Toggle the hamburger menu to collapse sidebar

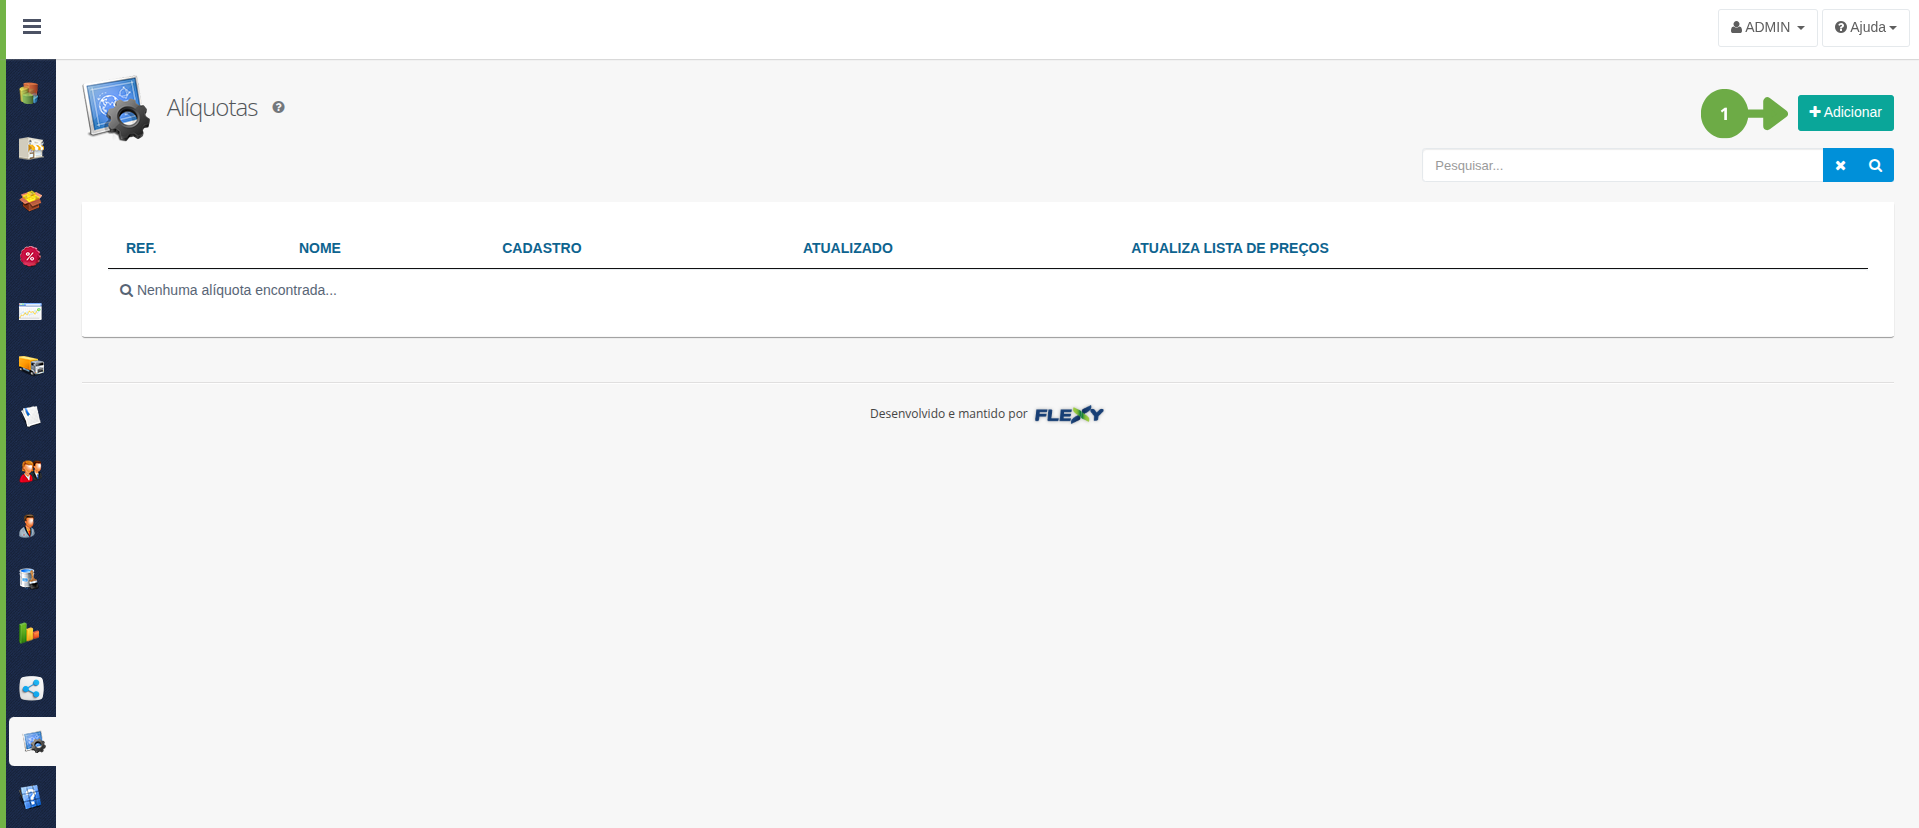coord(32,27)
